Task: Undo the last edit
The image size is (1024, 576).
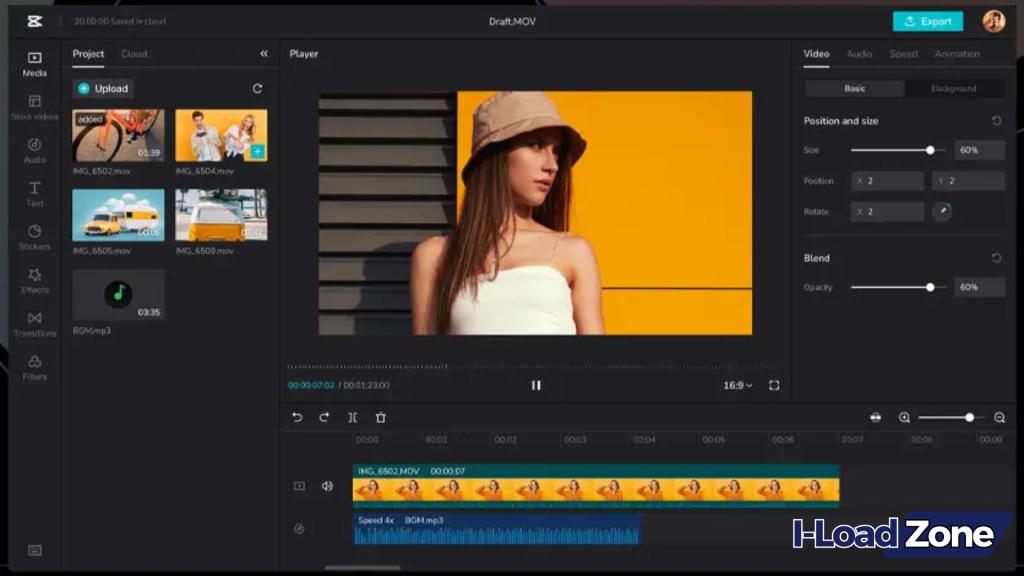Action: 295,417
